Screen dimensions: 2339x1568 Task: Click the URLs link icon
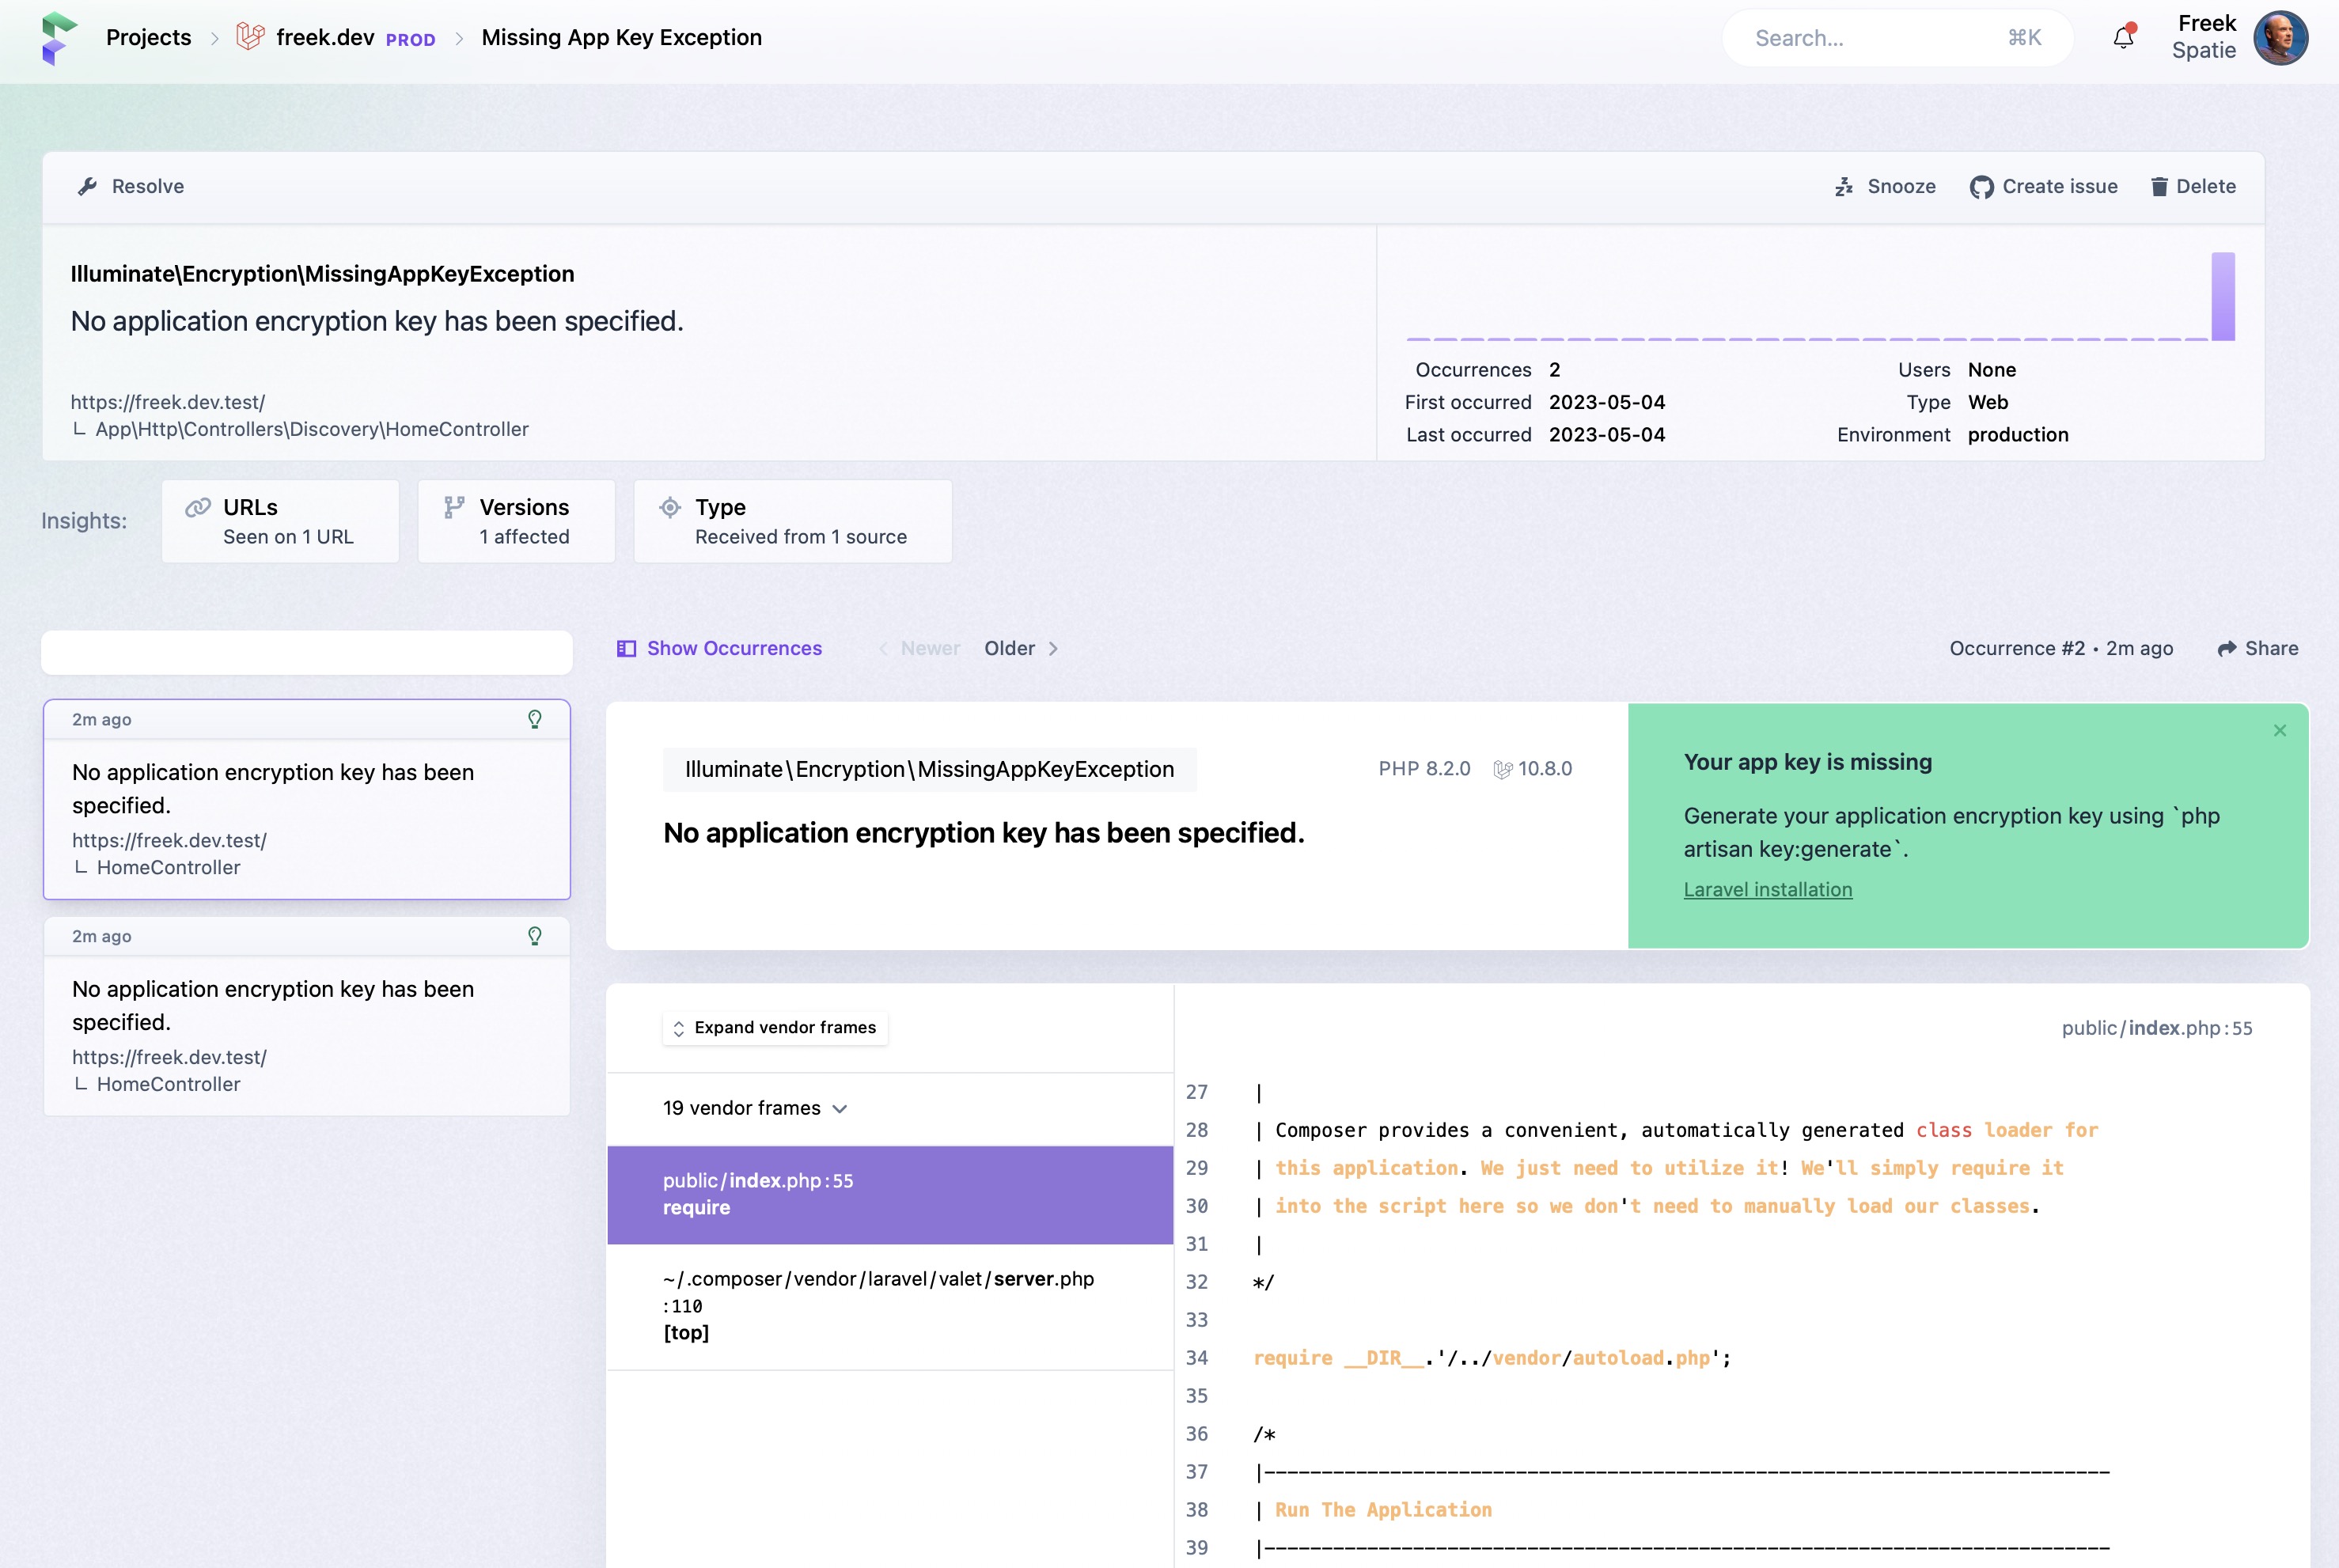point(198,507)
